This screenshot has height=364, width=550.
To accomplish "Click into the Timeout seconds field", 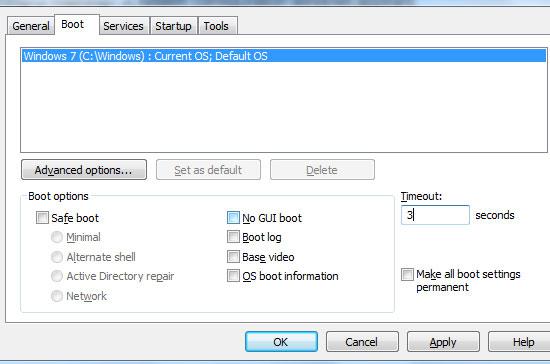I will (x=435, y=215).
